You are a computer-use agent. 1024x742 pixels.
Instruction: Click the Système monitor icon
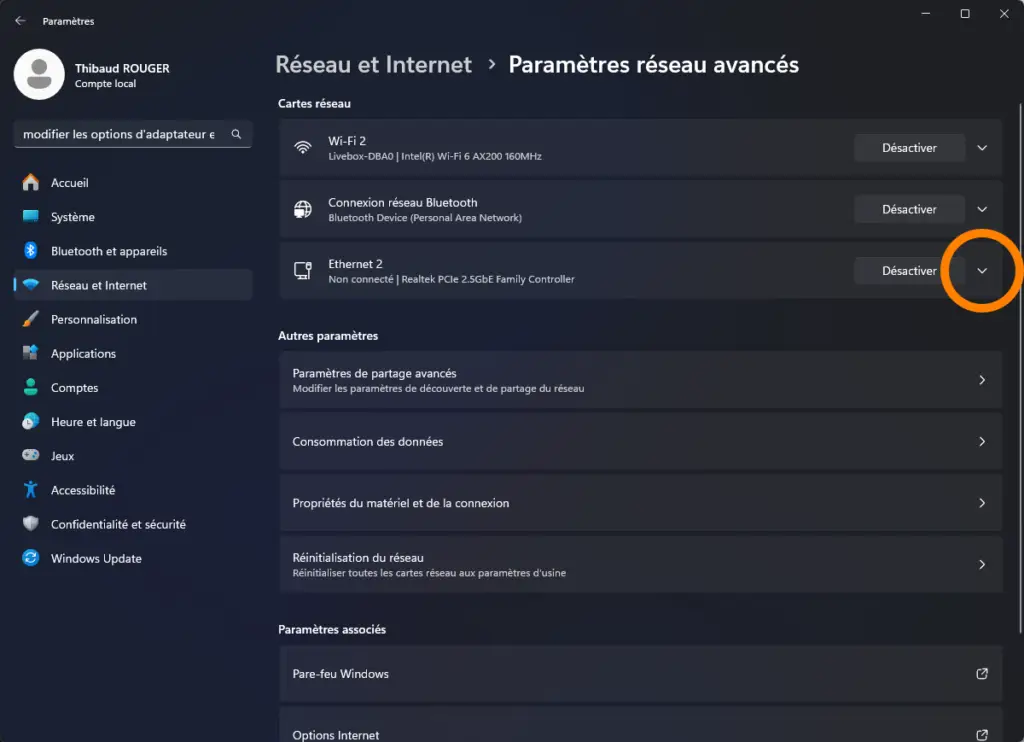pos(31,216)
